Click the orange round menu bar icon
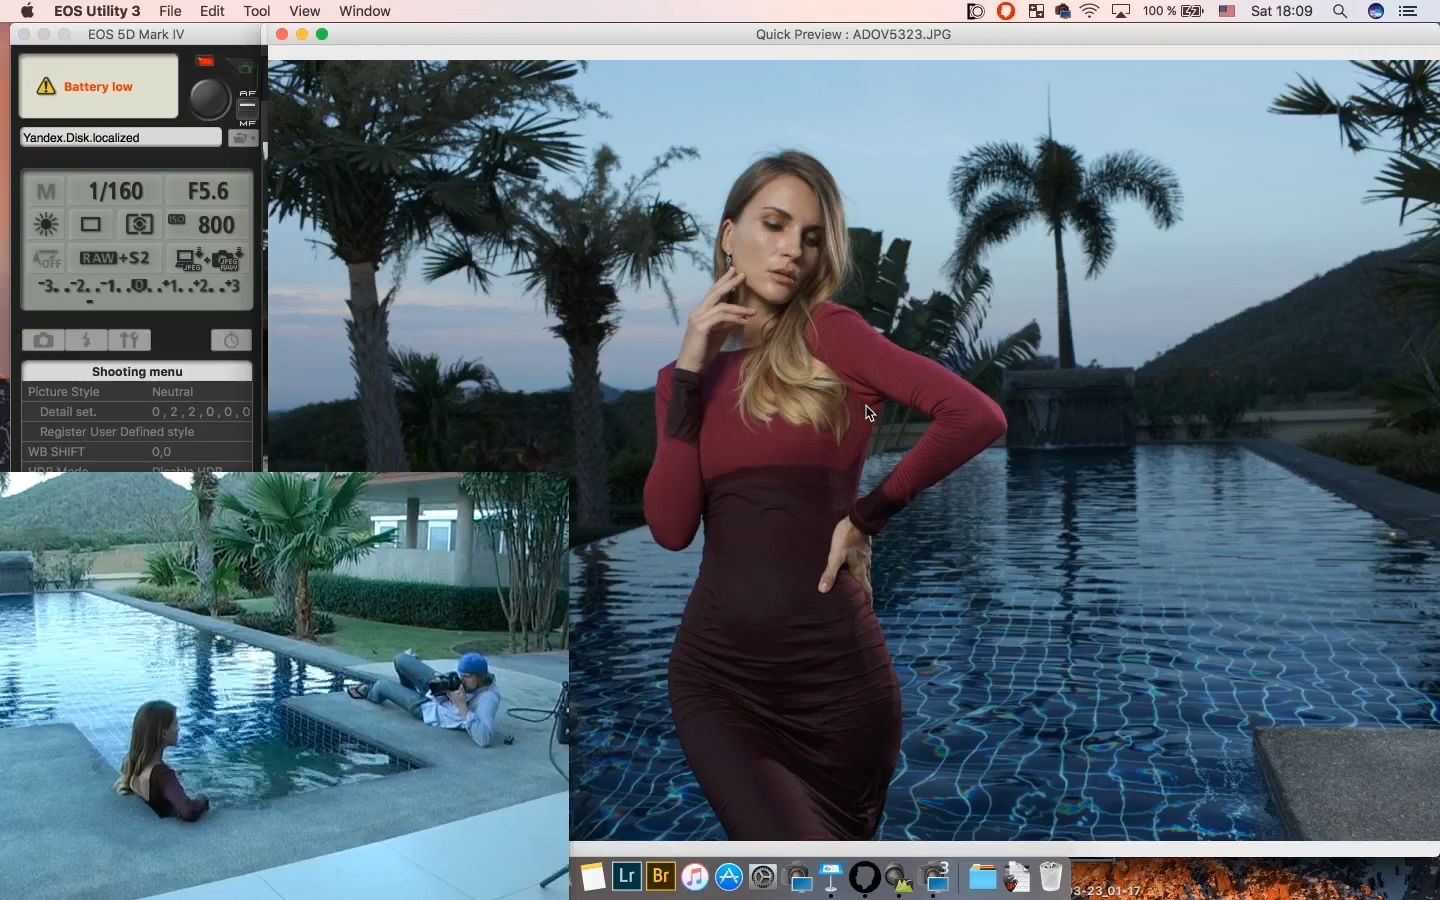Viewport: 1440px width, 900px height. (1006, 11)
